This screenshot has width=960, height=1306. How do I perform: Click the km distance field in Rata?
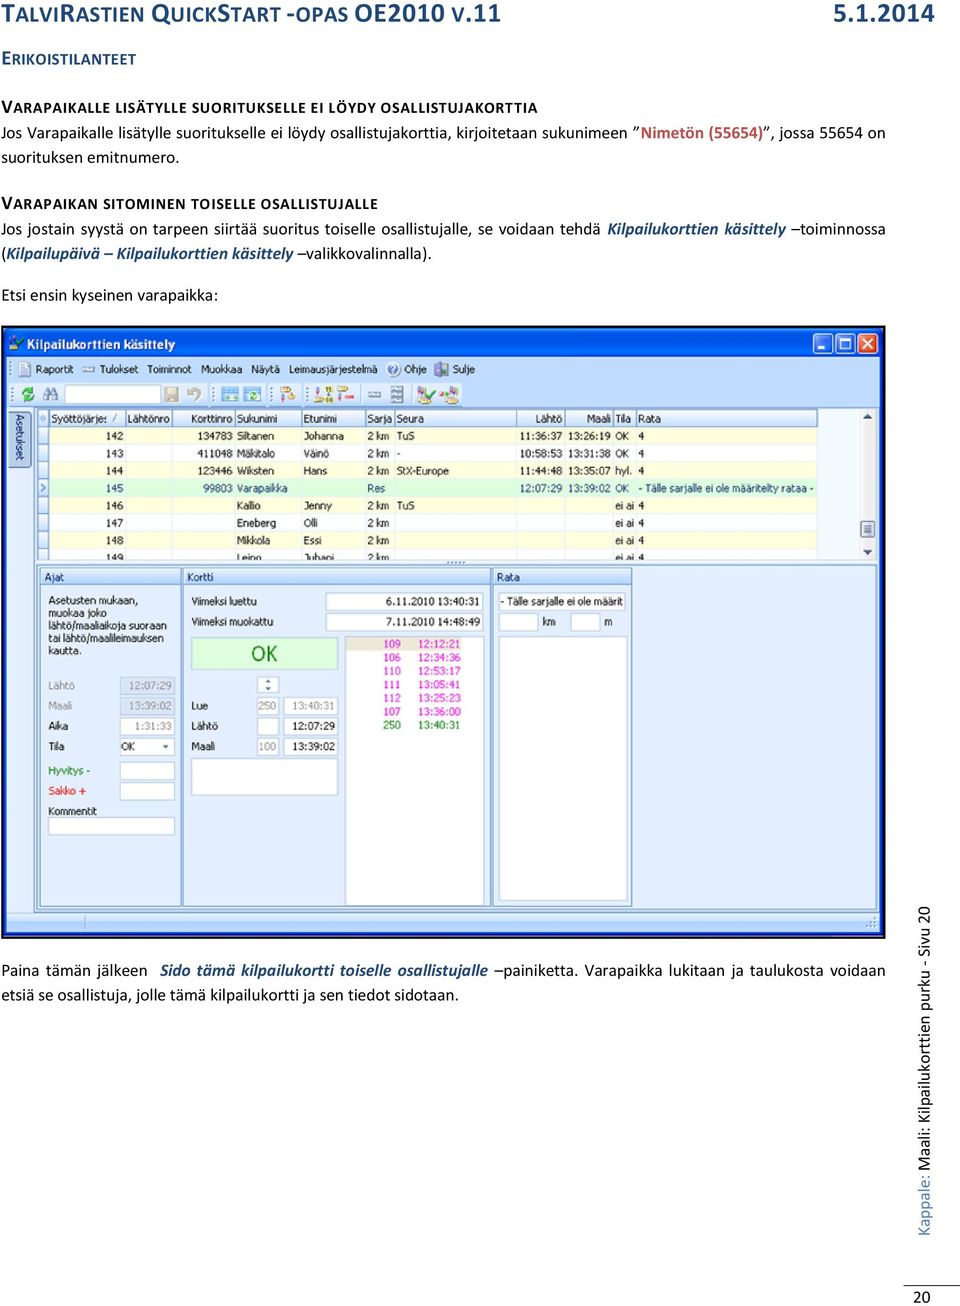518,622
